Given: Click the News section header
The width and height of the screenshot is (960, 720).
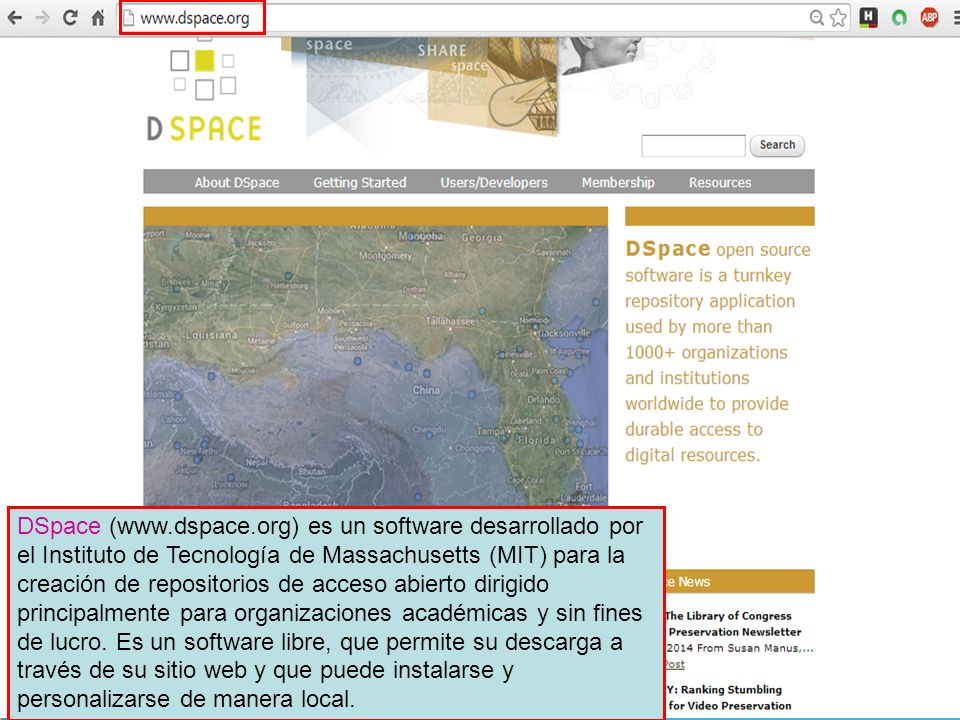Looking at the screenshot, I should (740, 582).
